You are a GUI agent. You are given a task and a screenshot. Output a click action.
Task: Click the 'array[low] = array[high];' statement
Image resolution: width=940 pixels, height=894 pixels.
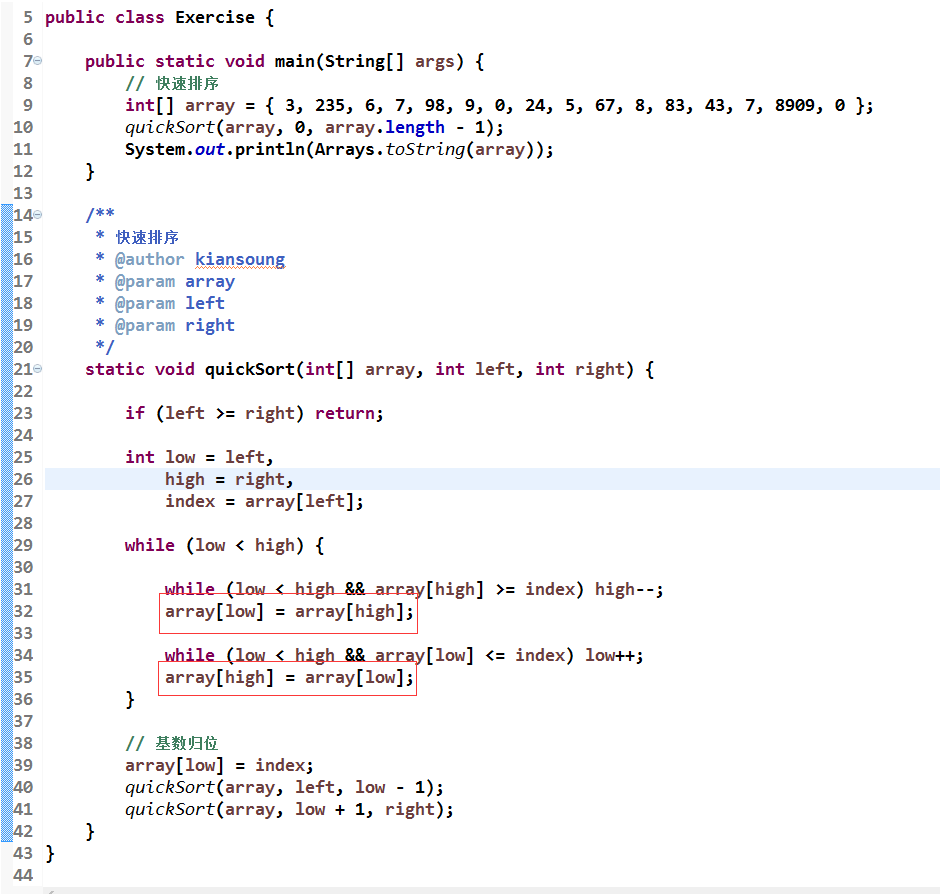(289, 612)
